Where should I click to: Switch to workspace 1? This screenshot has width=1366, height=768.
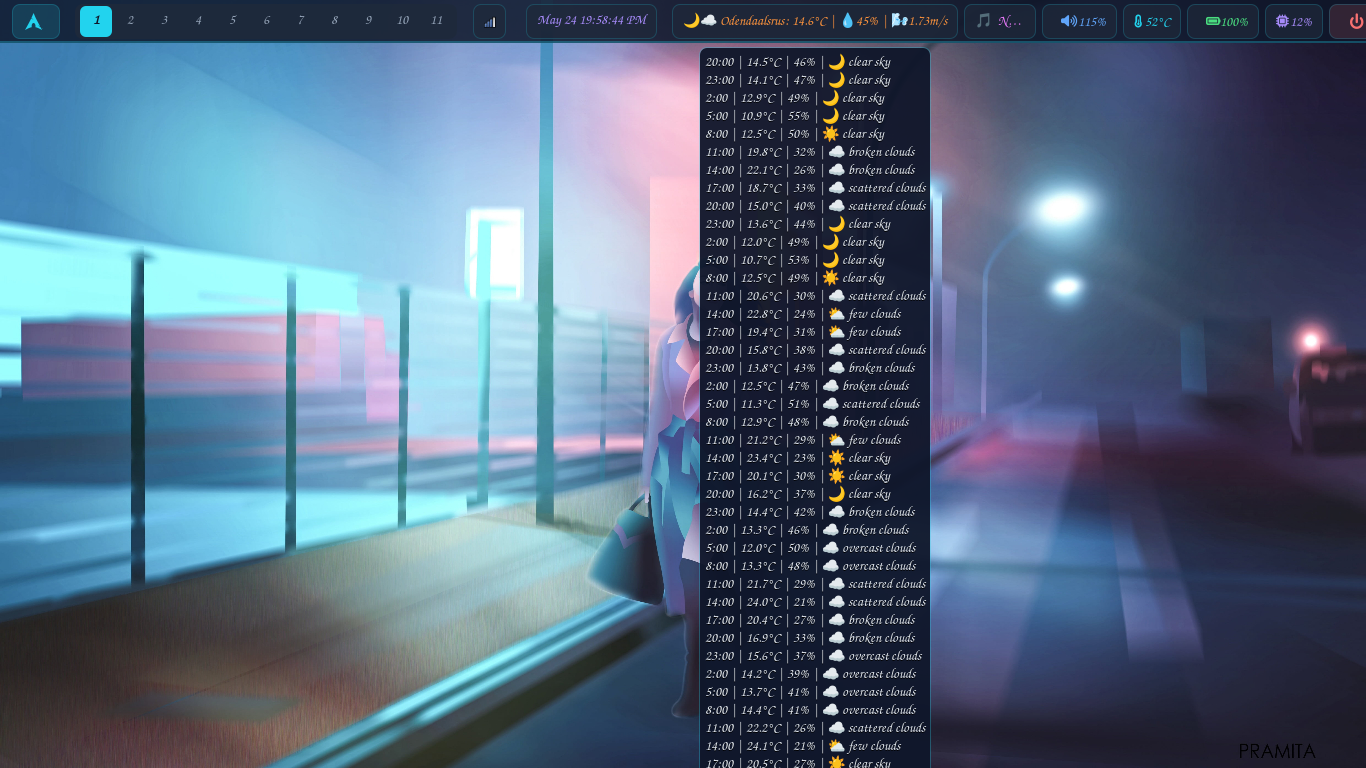(96, 21)
